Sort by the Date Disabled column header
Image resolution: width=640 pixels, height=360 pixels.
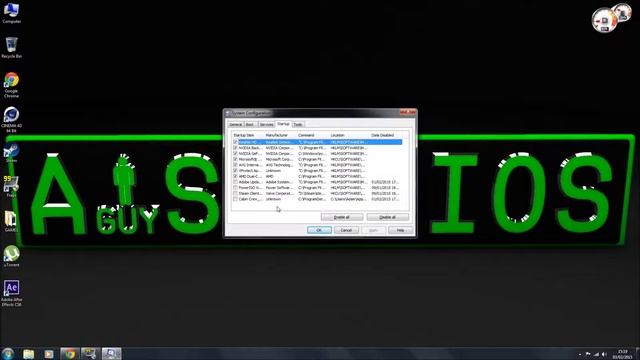[x=386, y=135]
